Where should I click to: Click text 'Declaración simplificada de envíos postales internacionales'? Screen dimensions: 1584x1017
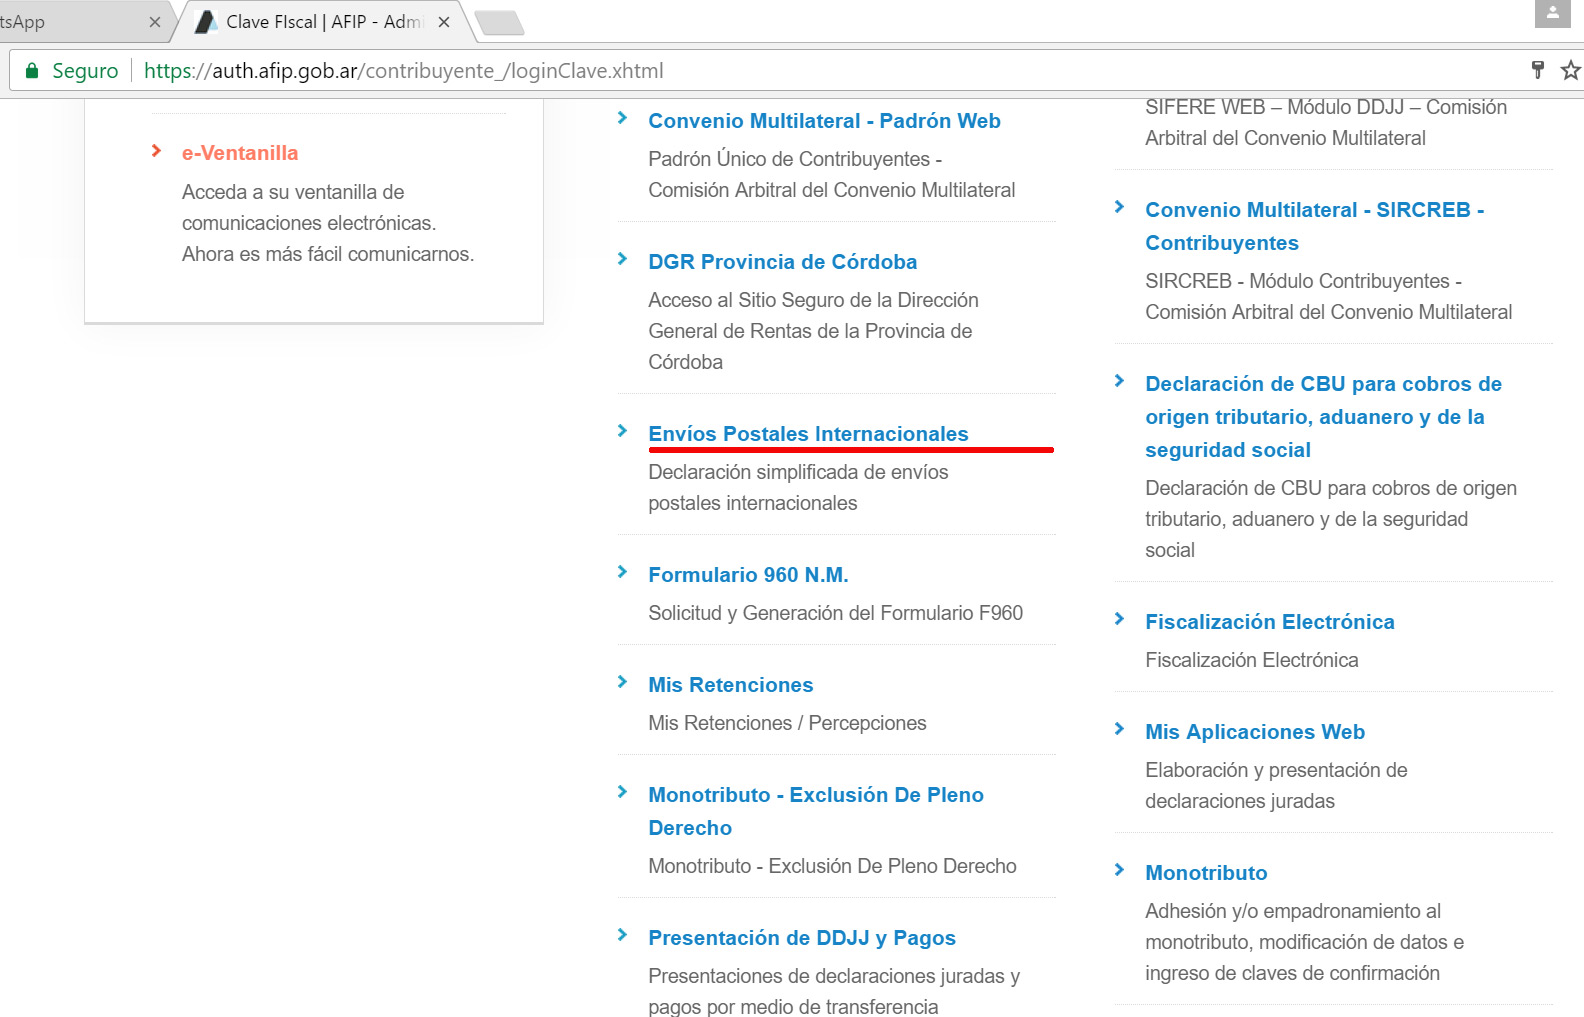(x=798, y=487)
